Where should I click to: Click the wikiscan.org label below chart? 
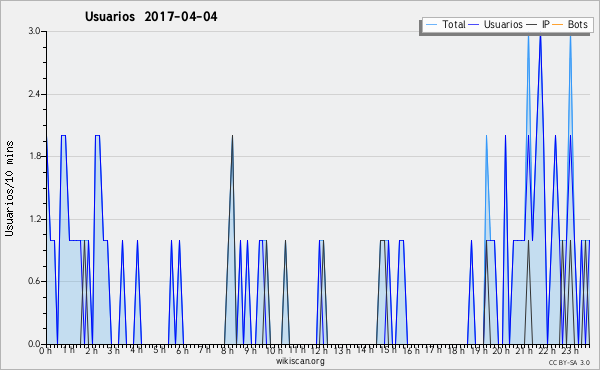coord(300,361)
